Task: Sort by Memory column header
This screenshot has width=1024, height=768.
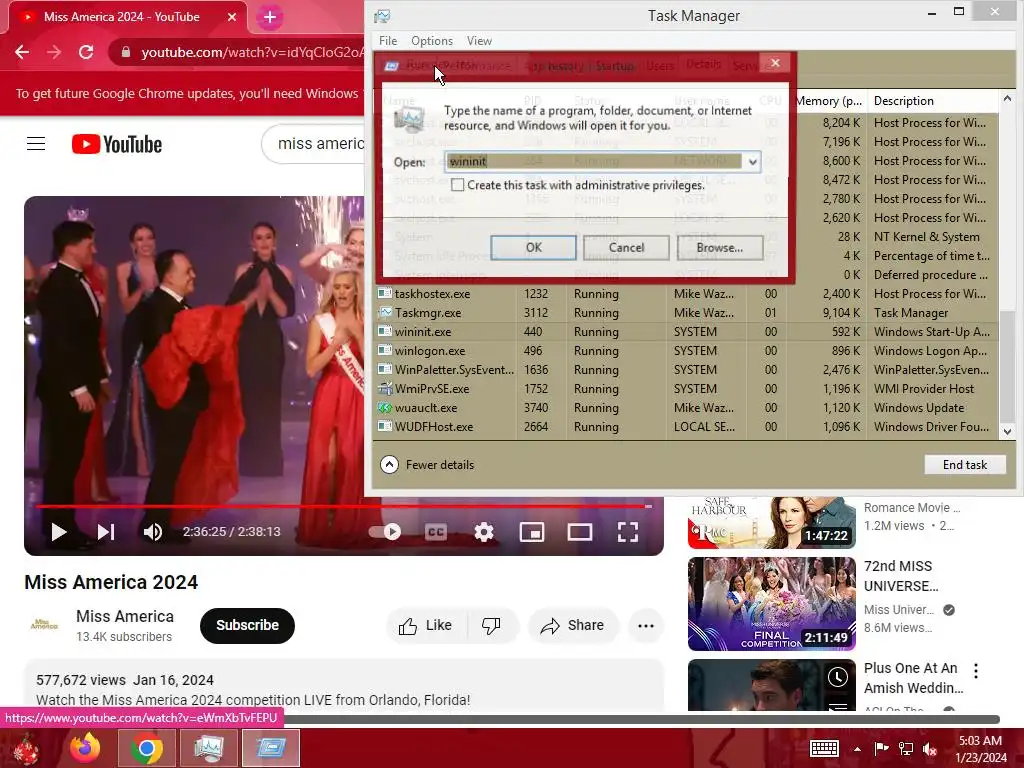Action: click(x=828, y=101)
